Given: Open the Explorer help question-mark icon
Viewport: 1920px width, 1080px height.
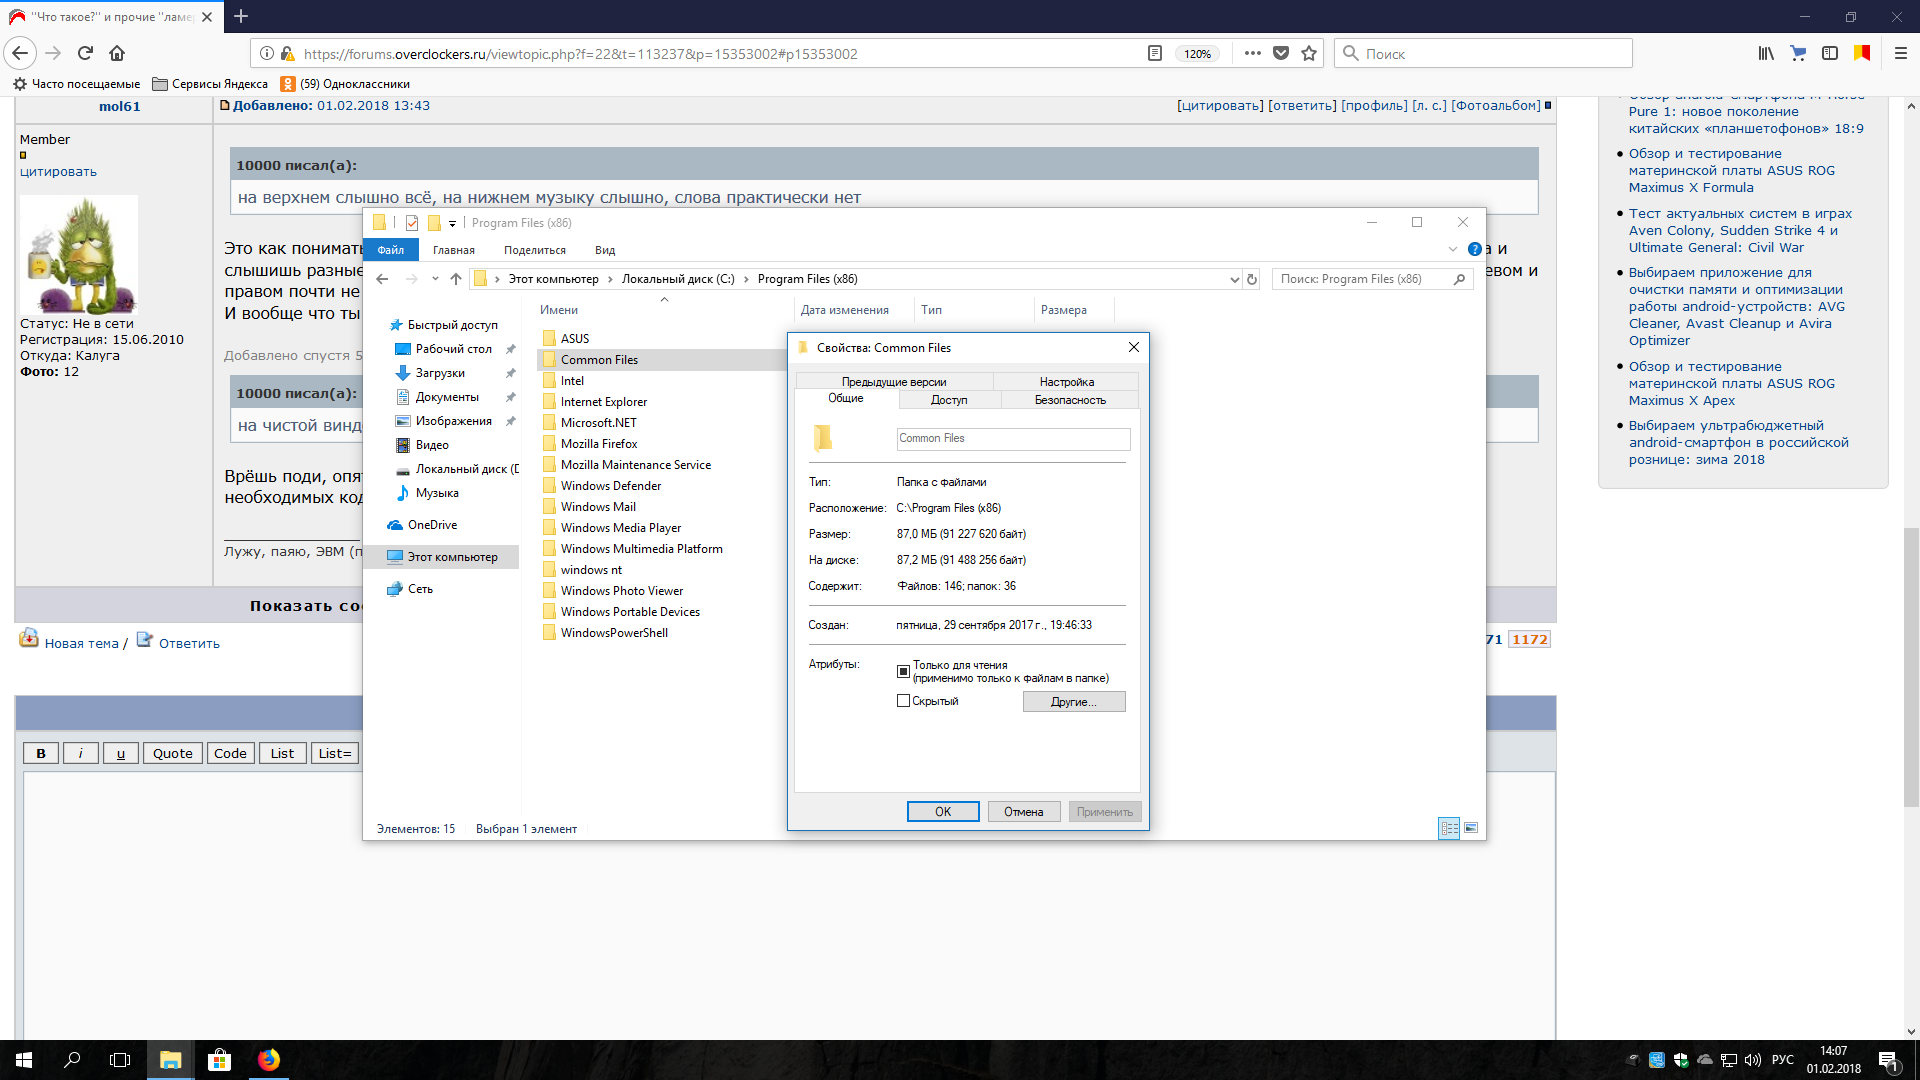Looking at the screenshot, I should (1474, 249).
